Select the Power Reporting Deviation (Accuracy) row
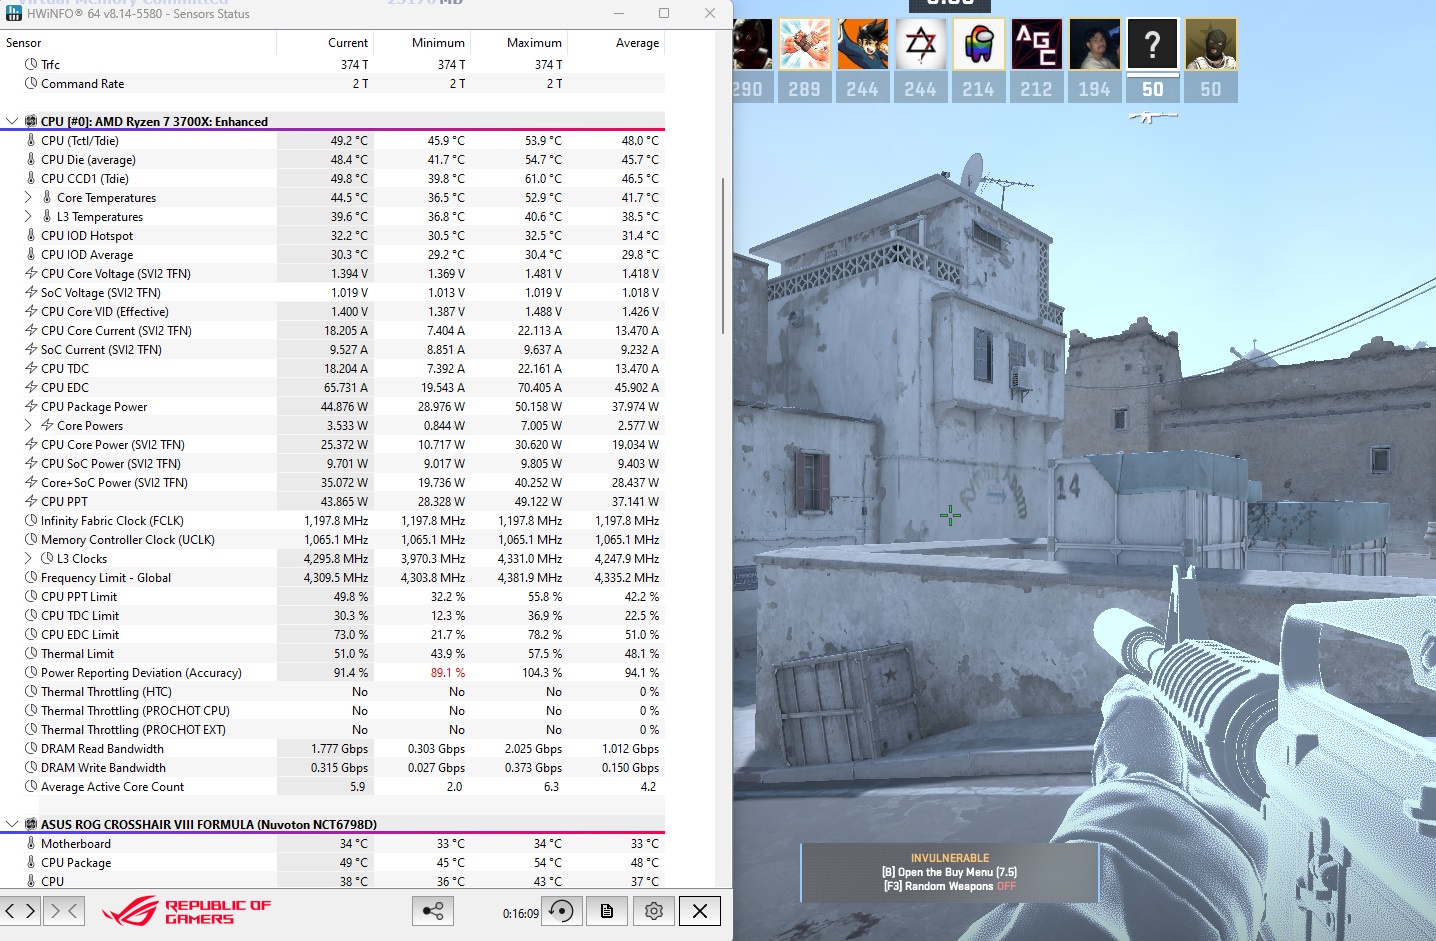The image size is (1436, 941). click(332, 673)
